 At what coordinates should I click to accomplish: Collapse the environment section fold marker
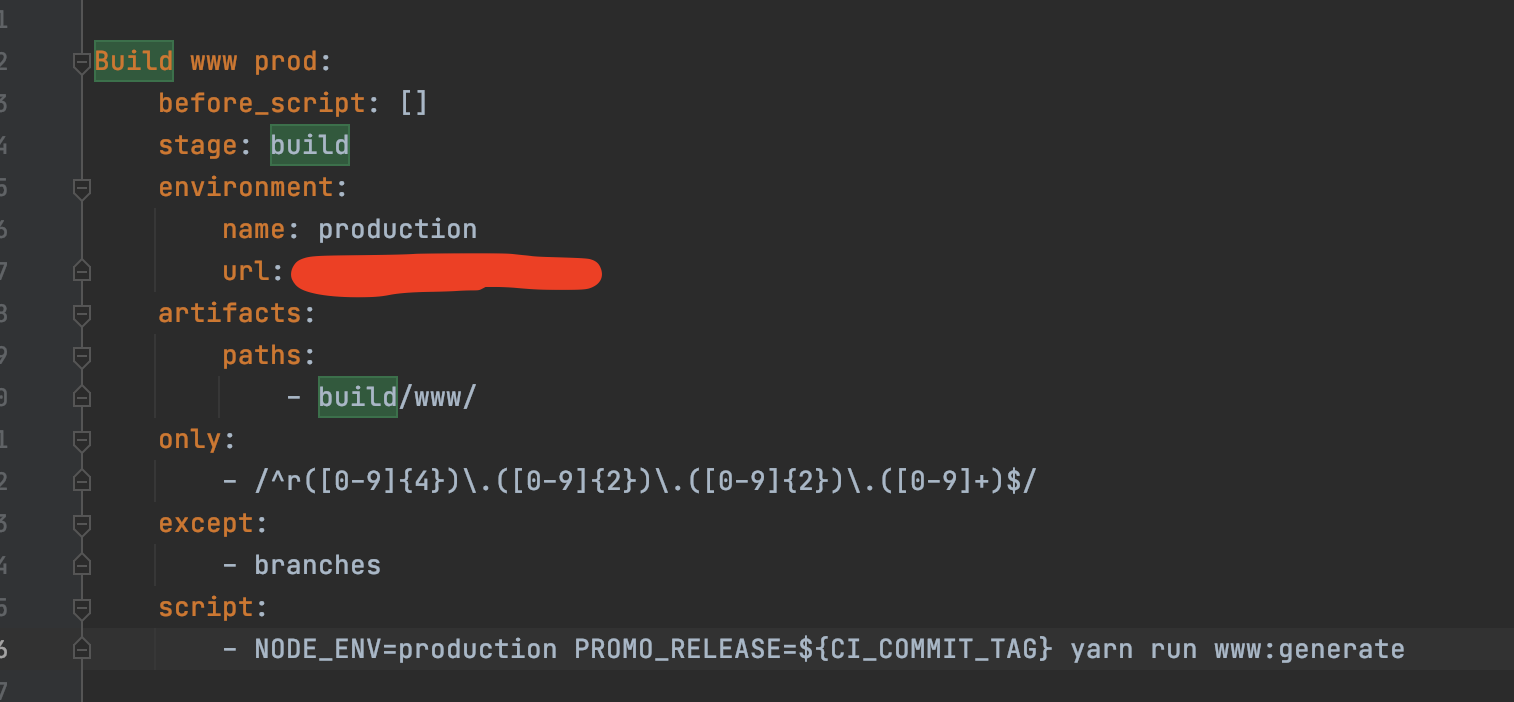tap(82, 188)
